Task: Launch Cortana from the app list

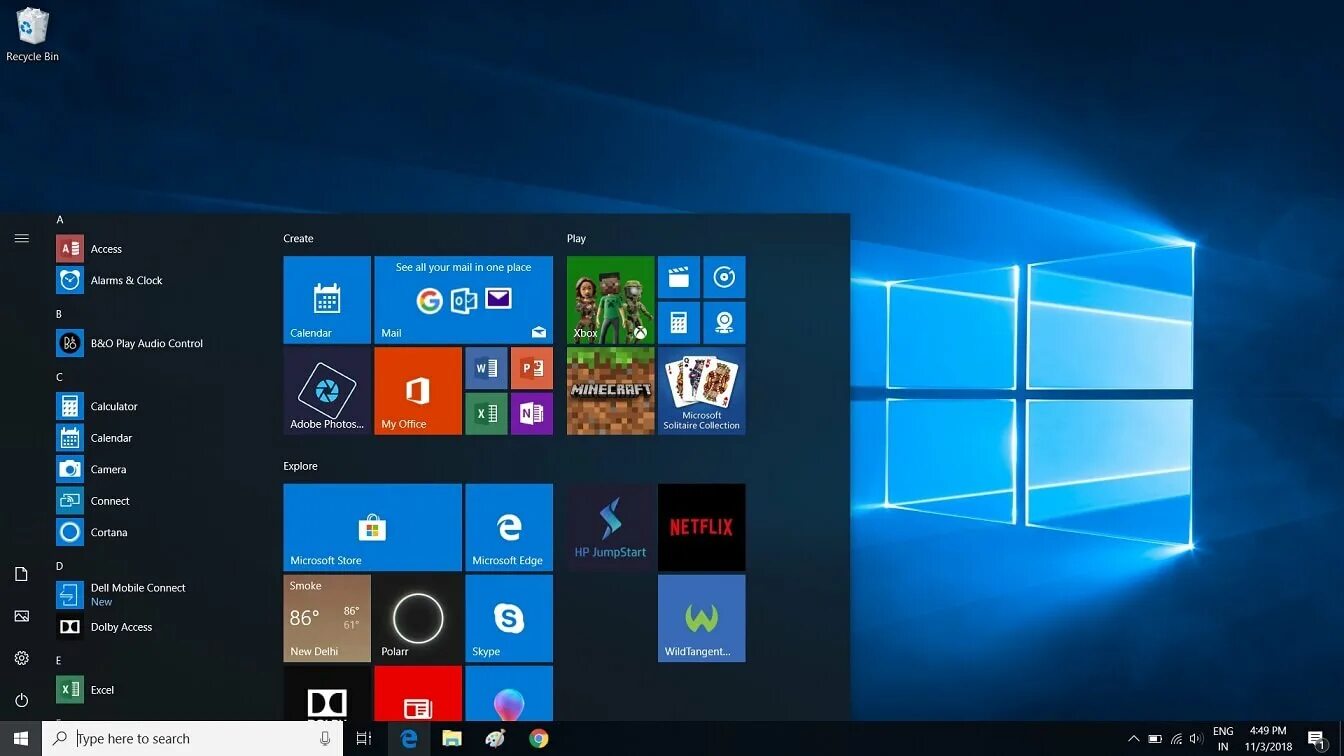Action: pos(150,532)
